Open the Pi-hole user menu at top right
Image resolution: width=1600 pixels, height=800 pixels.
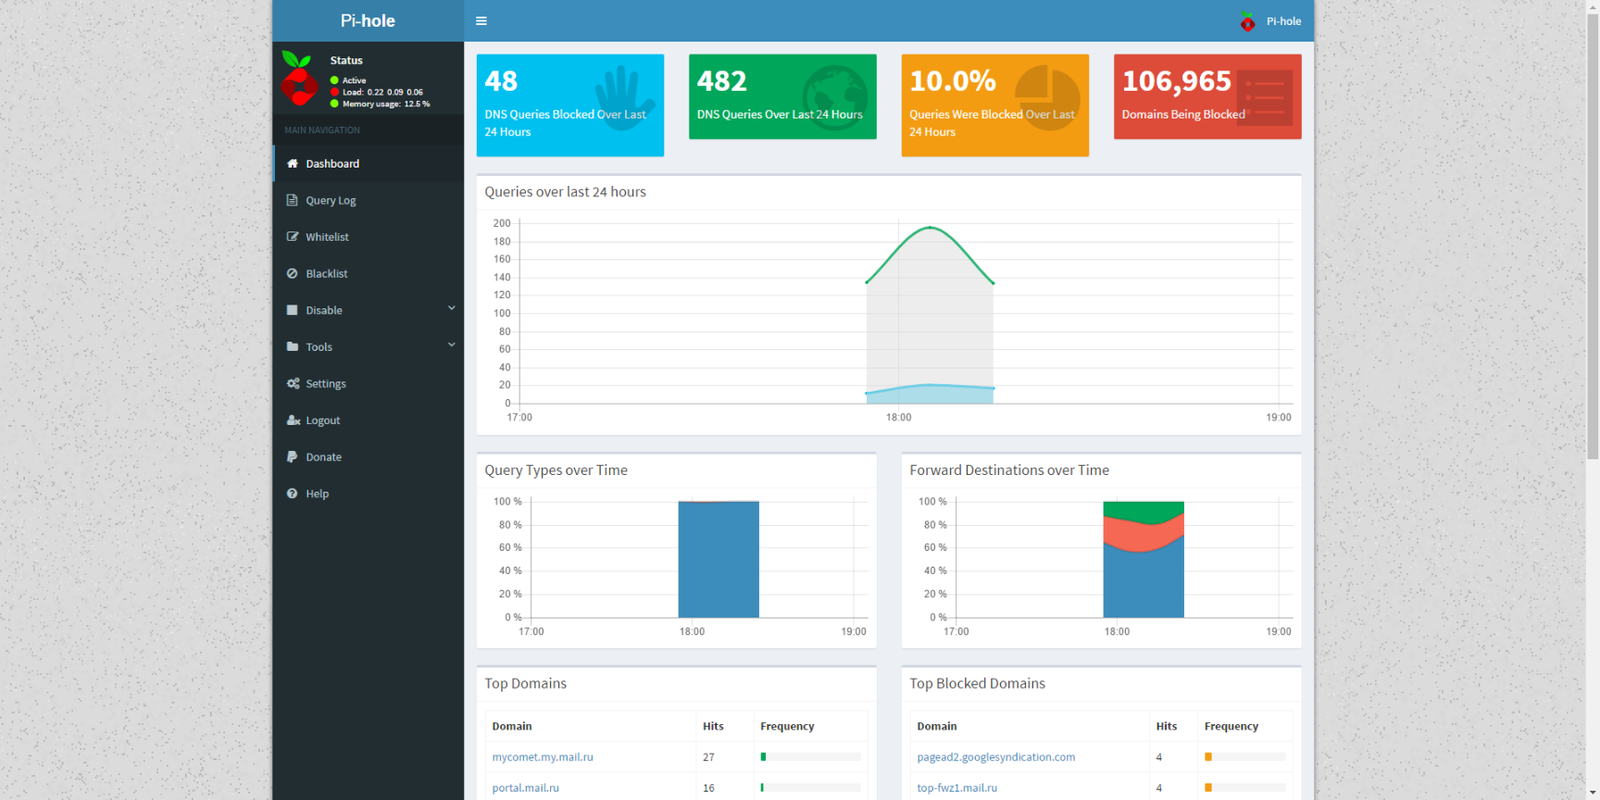tap(1271, 21)
